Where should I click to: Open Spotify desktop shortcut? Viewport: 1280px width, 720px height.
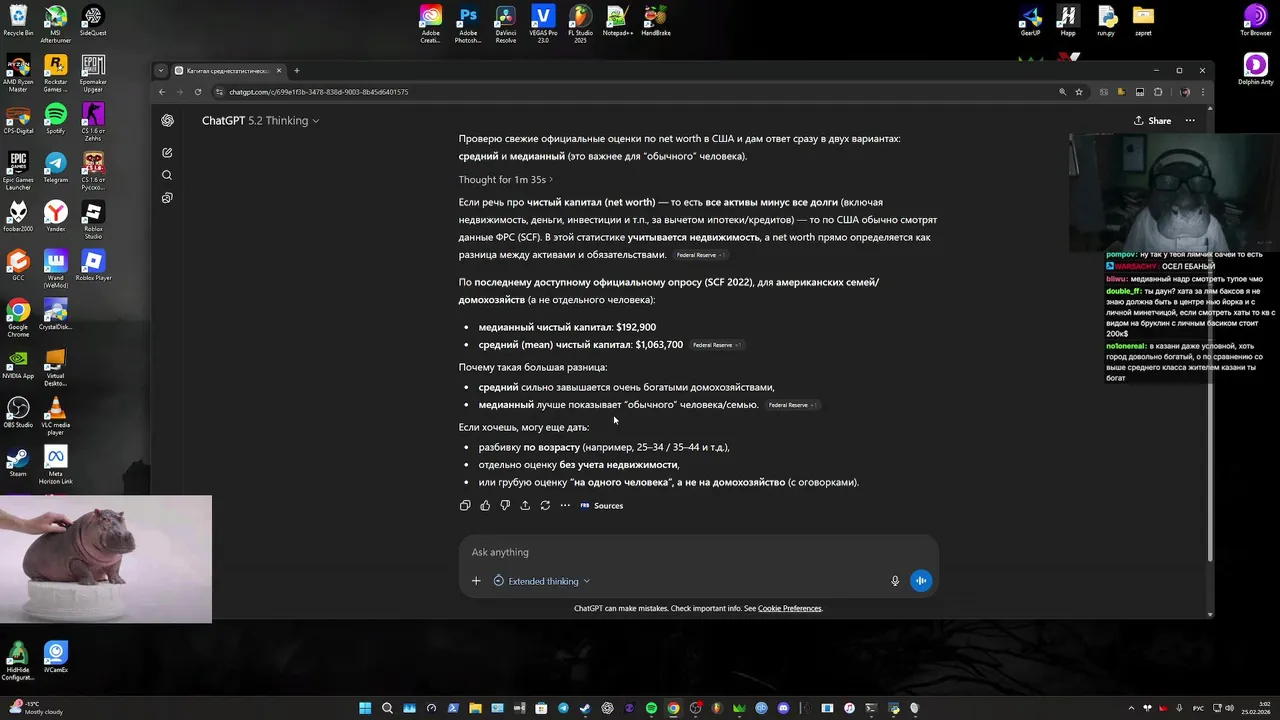click(56, 117)
